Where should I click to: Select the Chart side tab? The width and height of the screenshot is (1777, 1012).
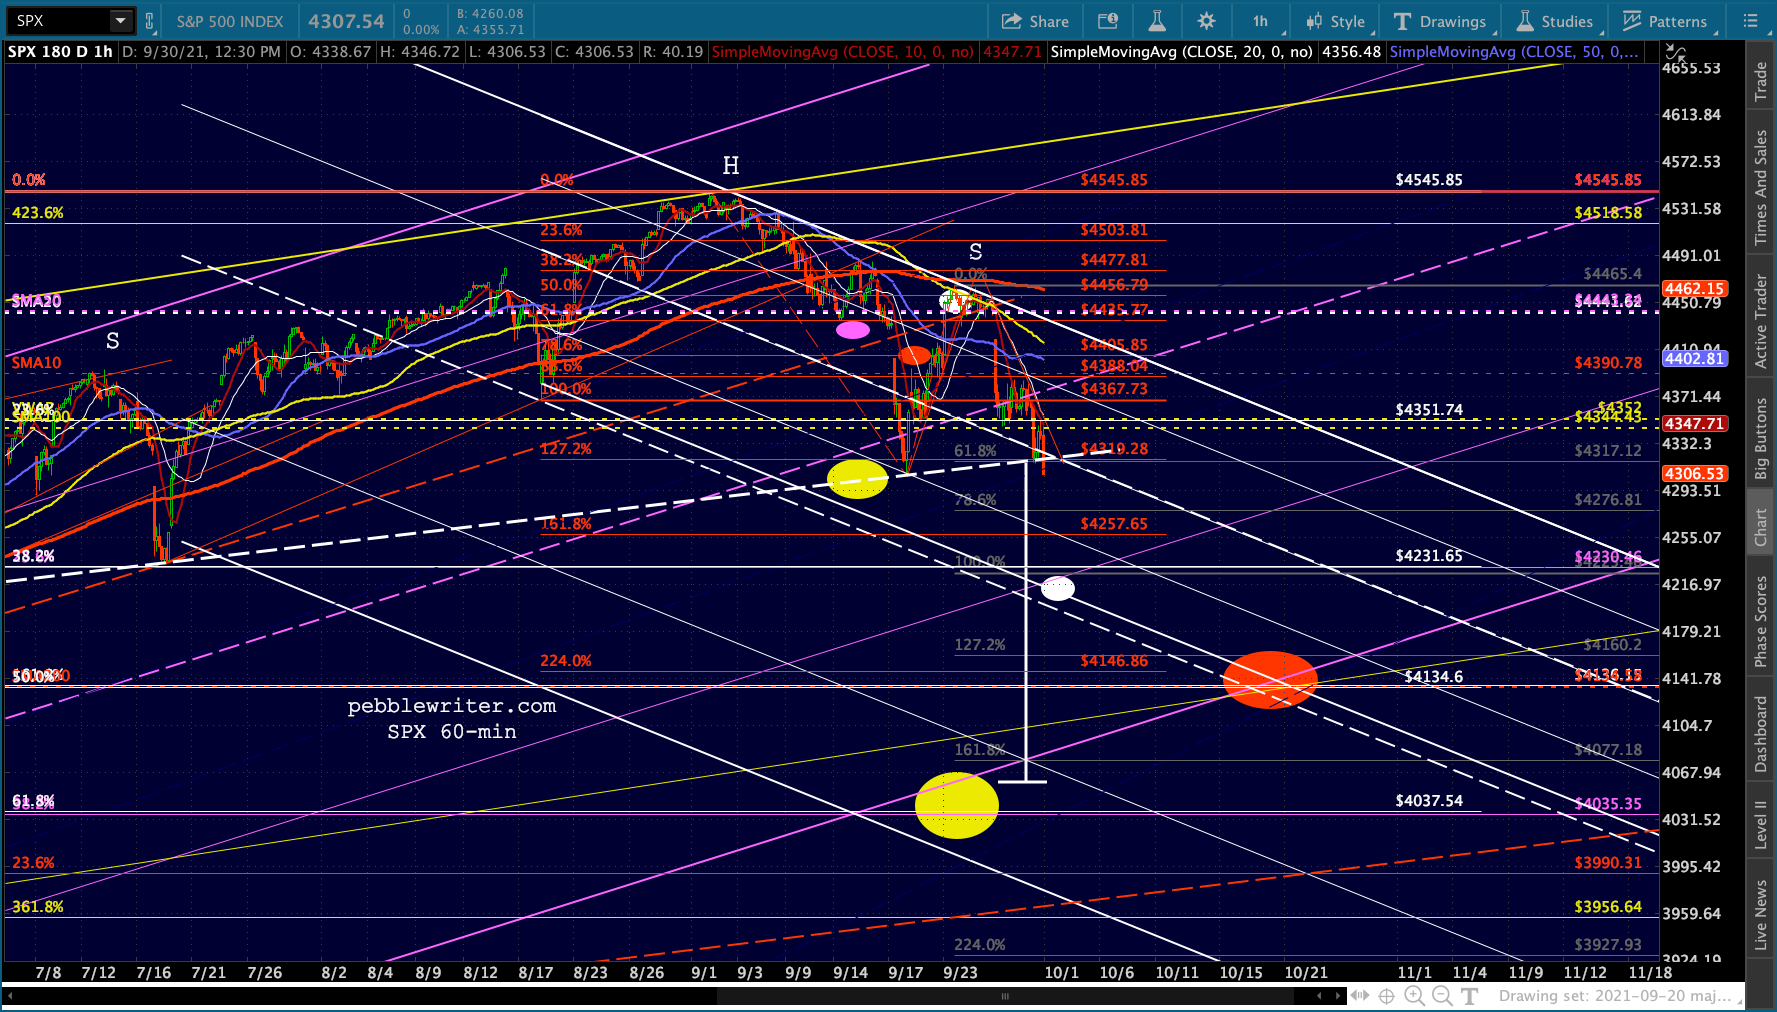click(x=1761, y=528)
